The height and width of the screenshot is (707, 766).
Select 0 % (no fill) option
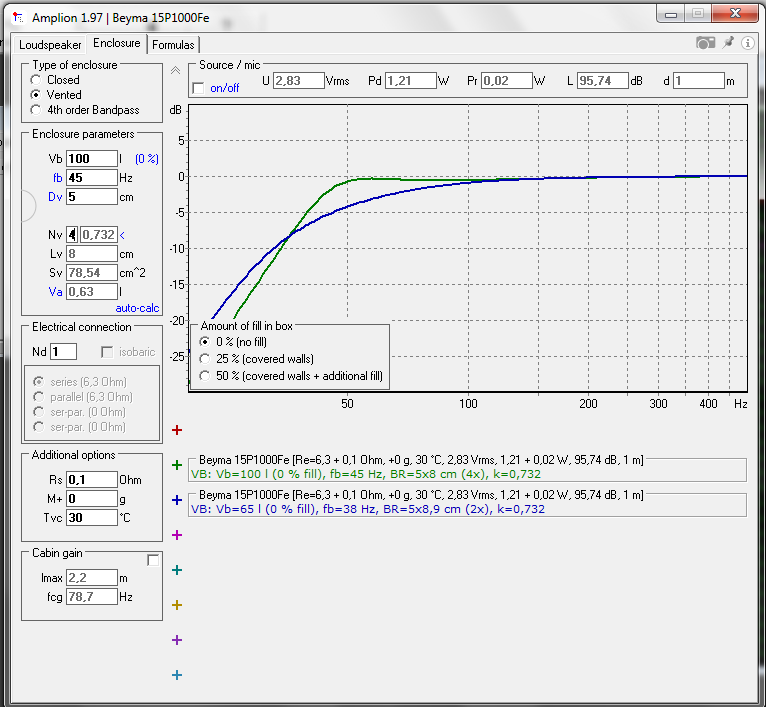point(205,342)
